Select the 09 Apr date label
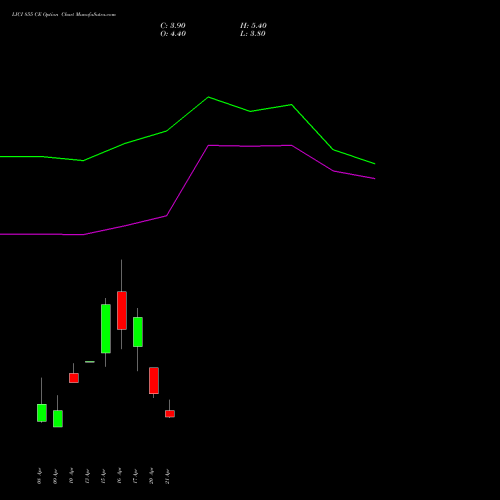Screen dimensions: 500x500 click(56, 476)
